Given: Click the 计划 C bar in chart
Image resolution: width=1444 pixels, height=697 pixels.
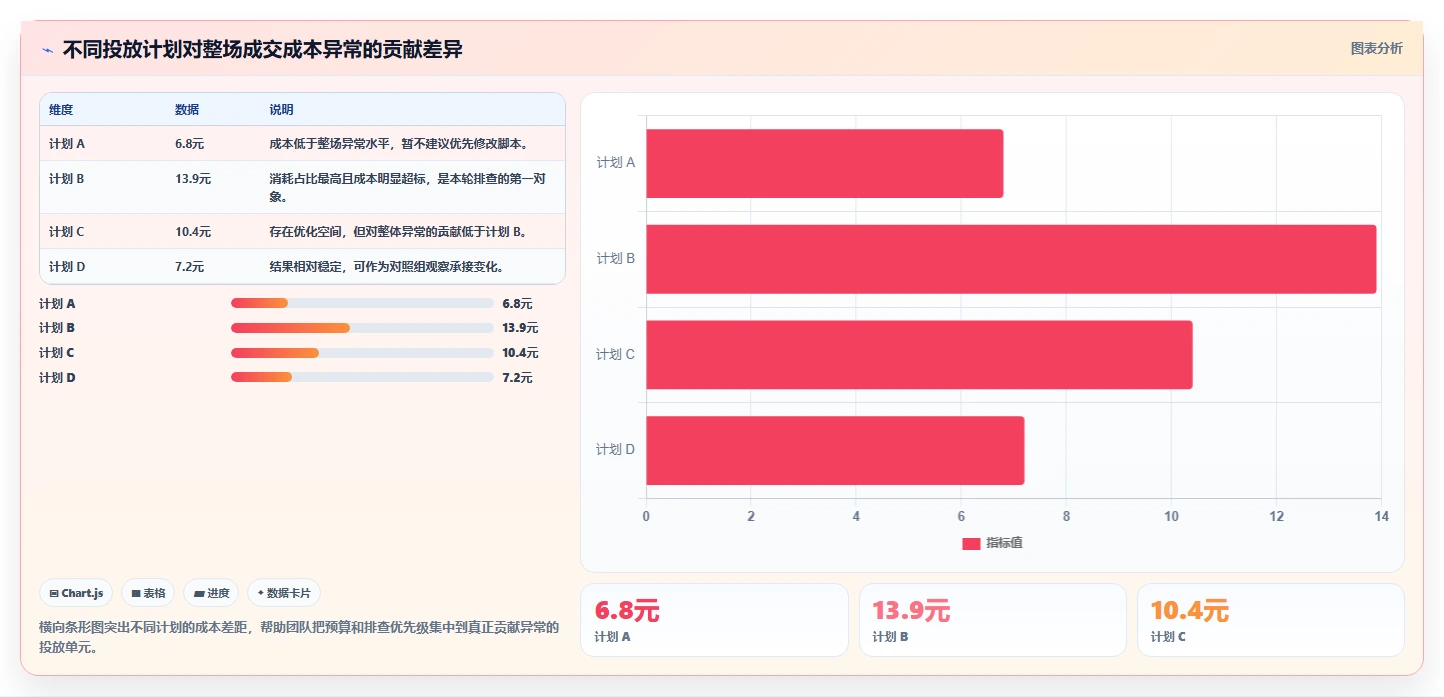Looking at the screenshot, I should [x=919, y=355].
